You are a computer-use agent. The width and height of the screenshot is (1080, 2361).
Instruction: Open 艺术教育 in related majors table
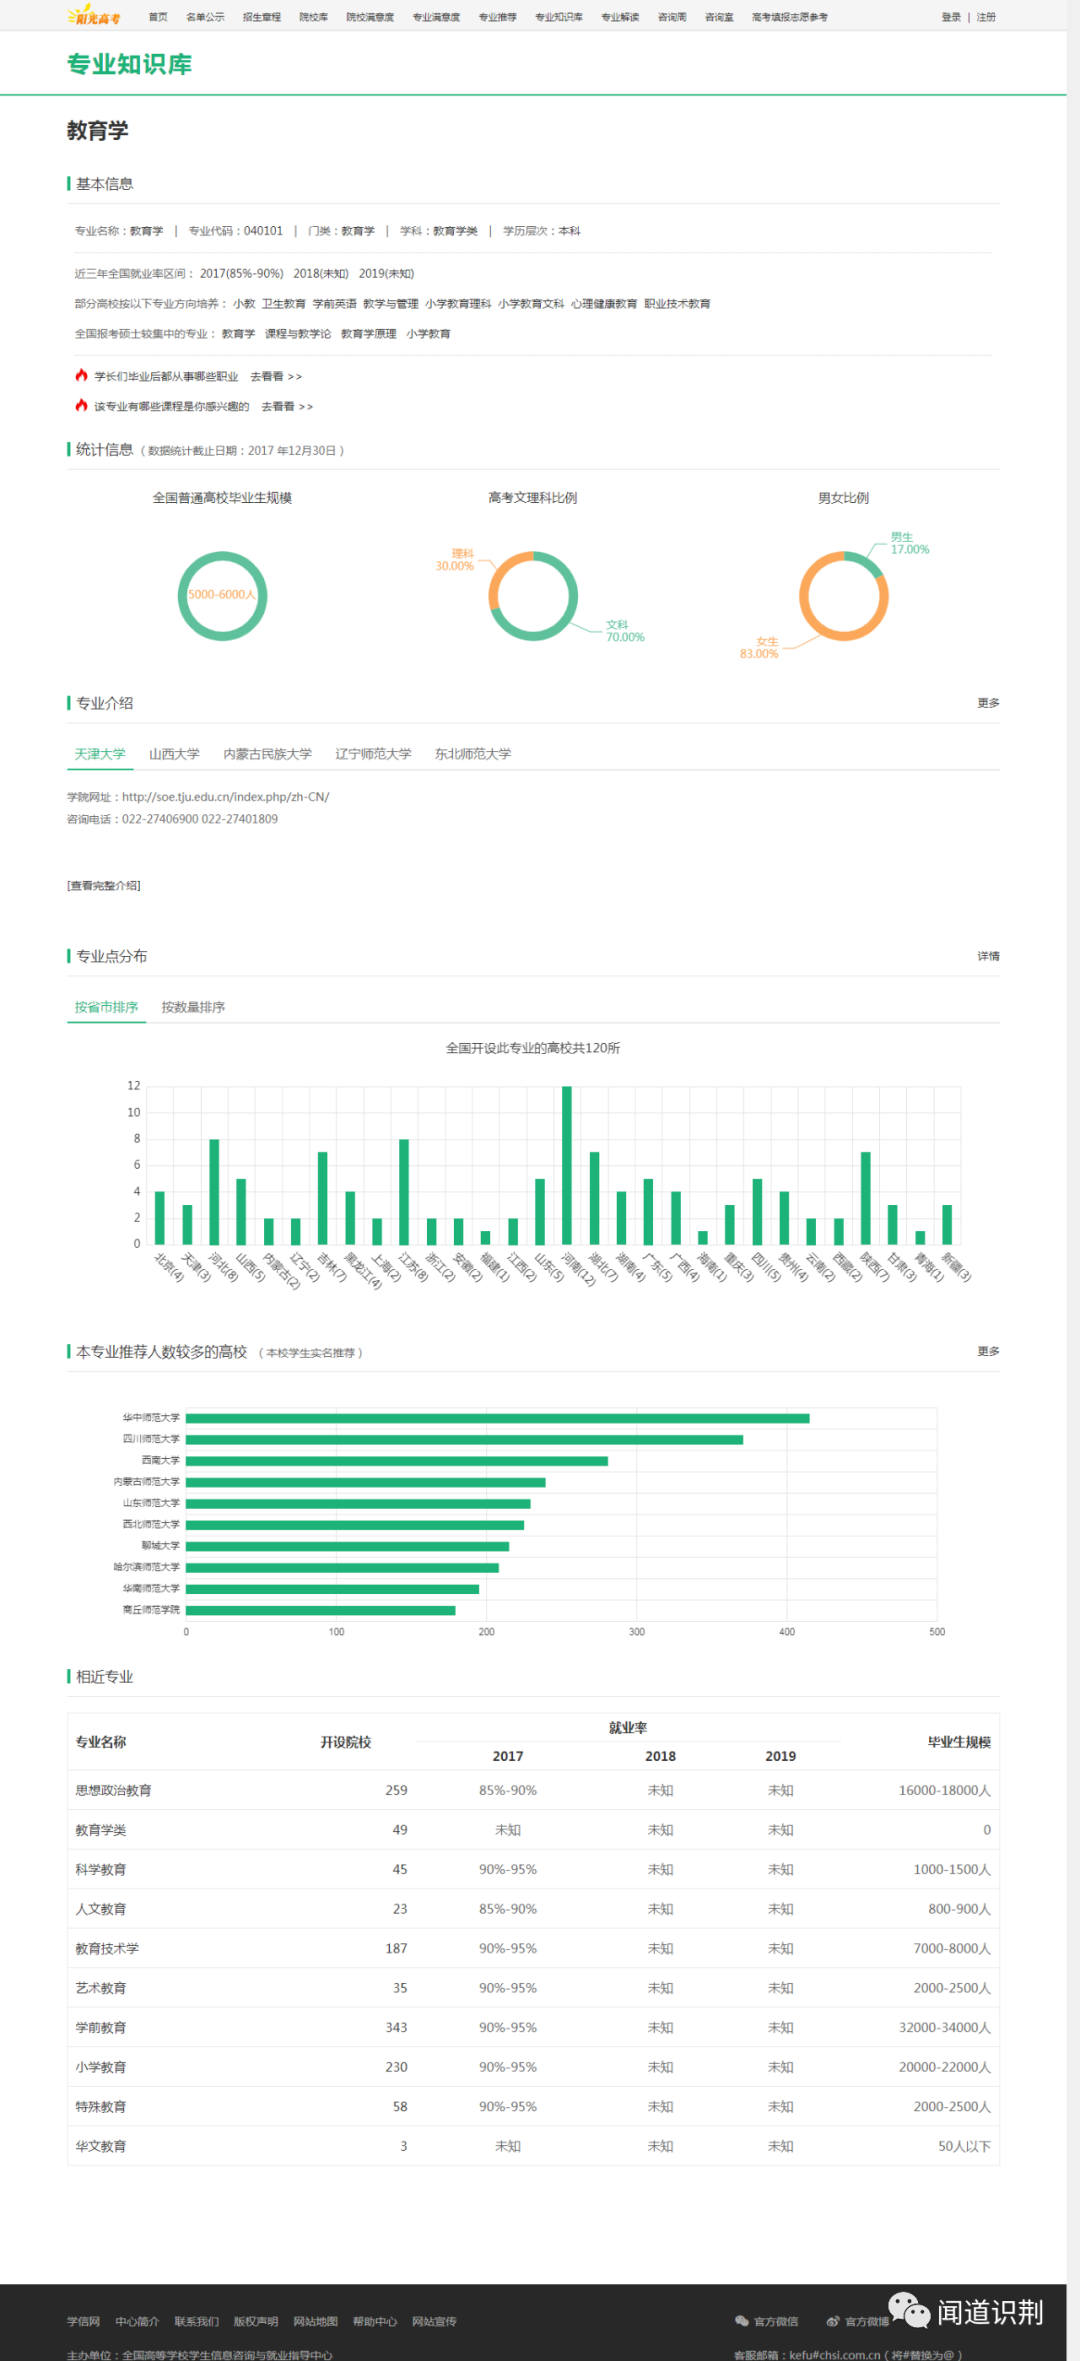click(x=100, y=1988)
